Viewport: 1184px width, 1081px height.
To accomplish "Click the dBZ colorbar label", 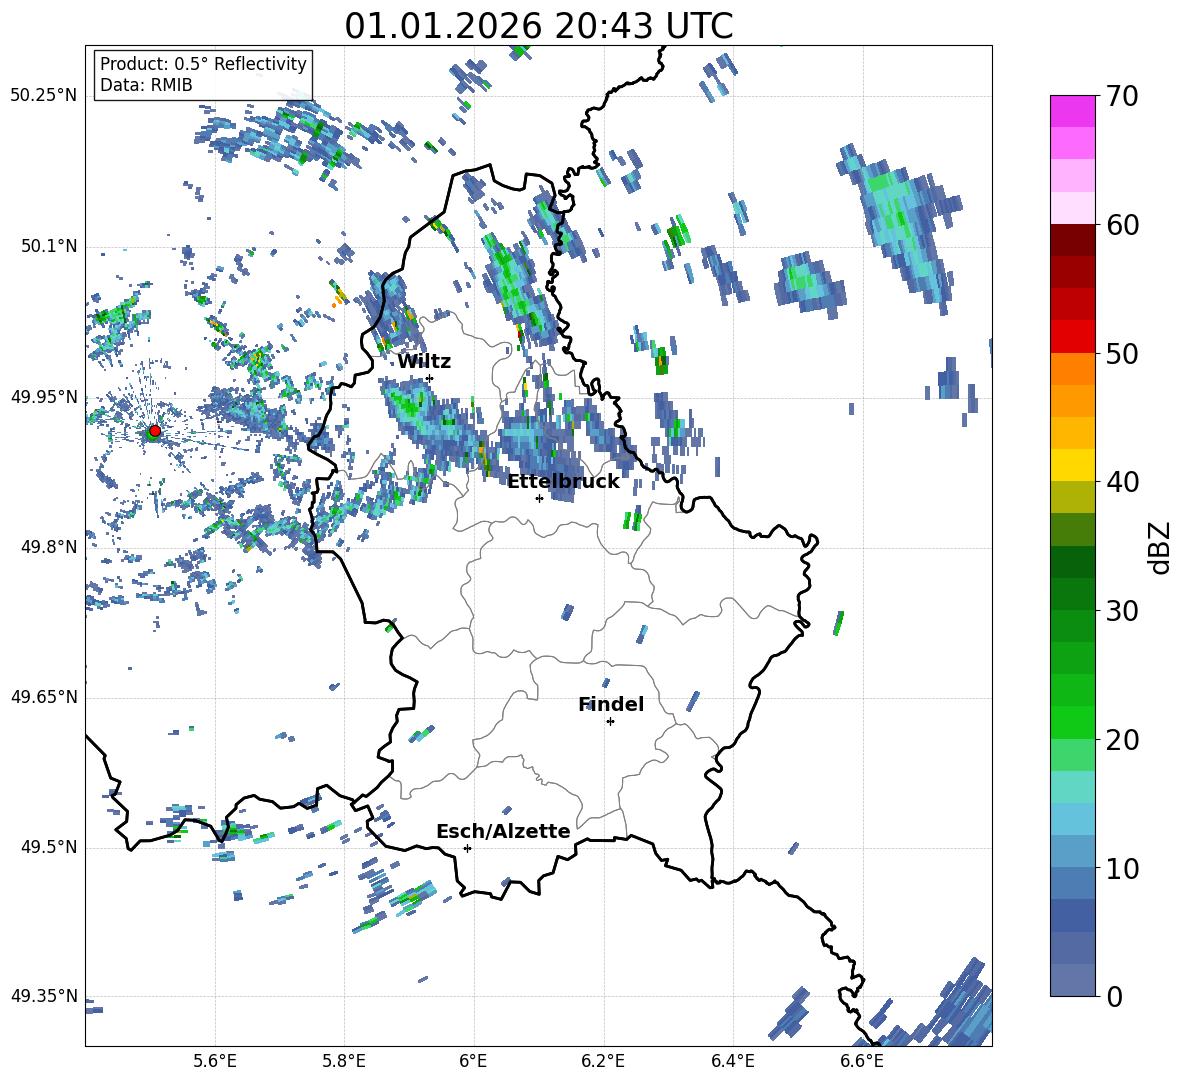I will point(1161,547).
